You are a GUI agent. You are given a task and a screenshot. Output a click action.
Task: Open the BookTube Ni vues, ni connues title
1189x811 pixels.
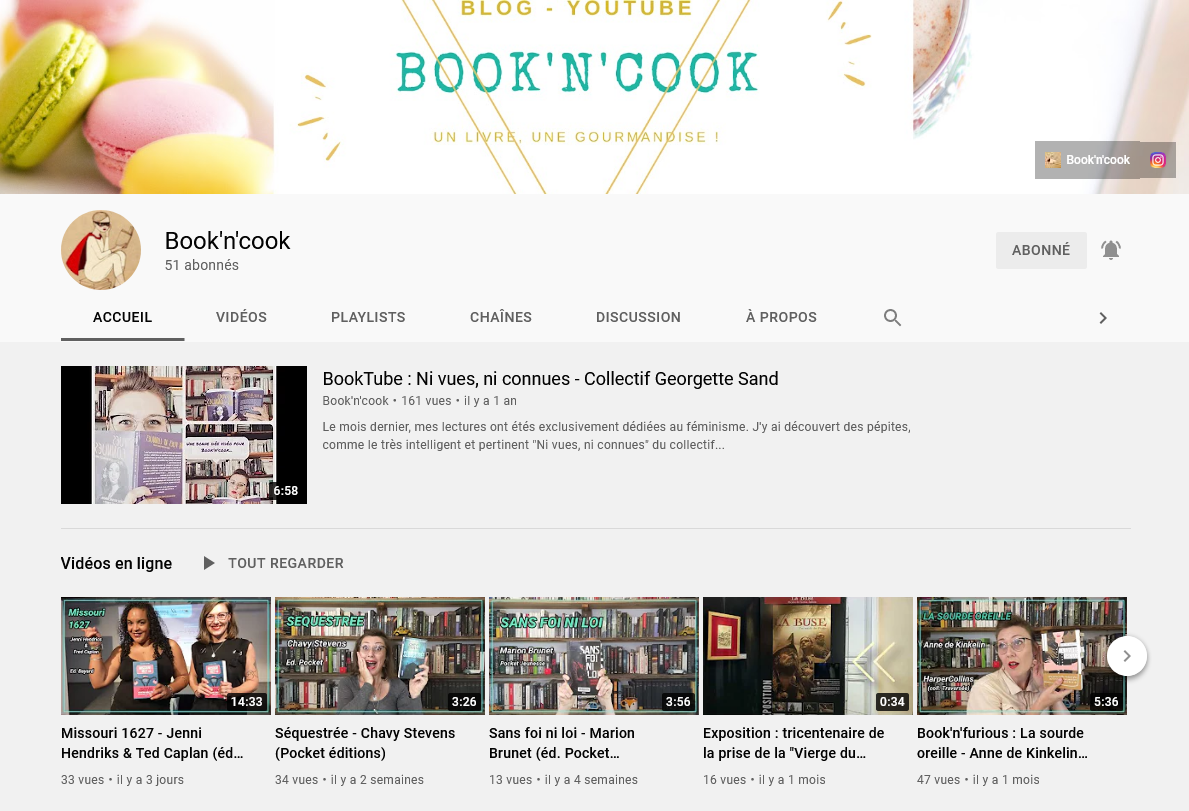click(x=550, y=379)
